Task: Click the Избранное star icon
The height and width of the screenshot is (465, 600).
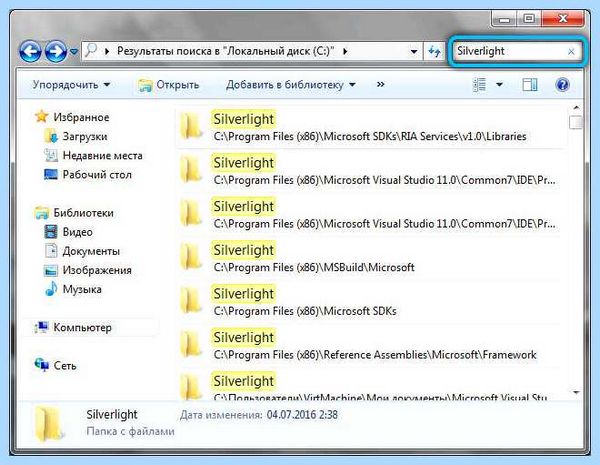Action: (x=41, y=116)
